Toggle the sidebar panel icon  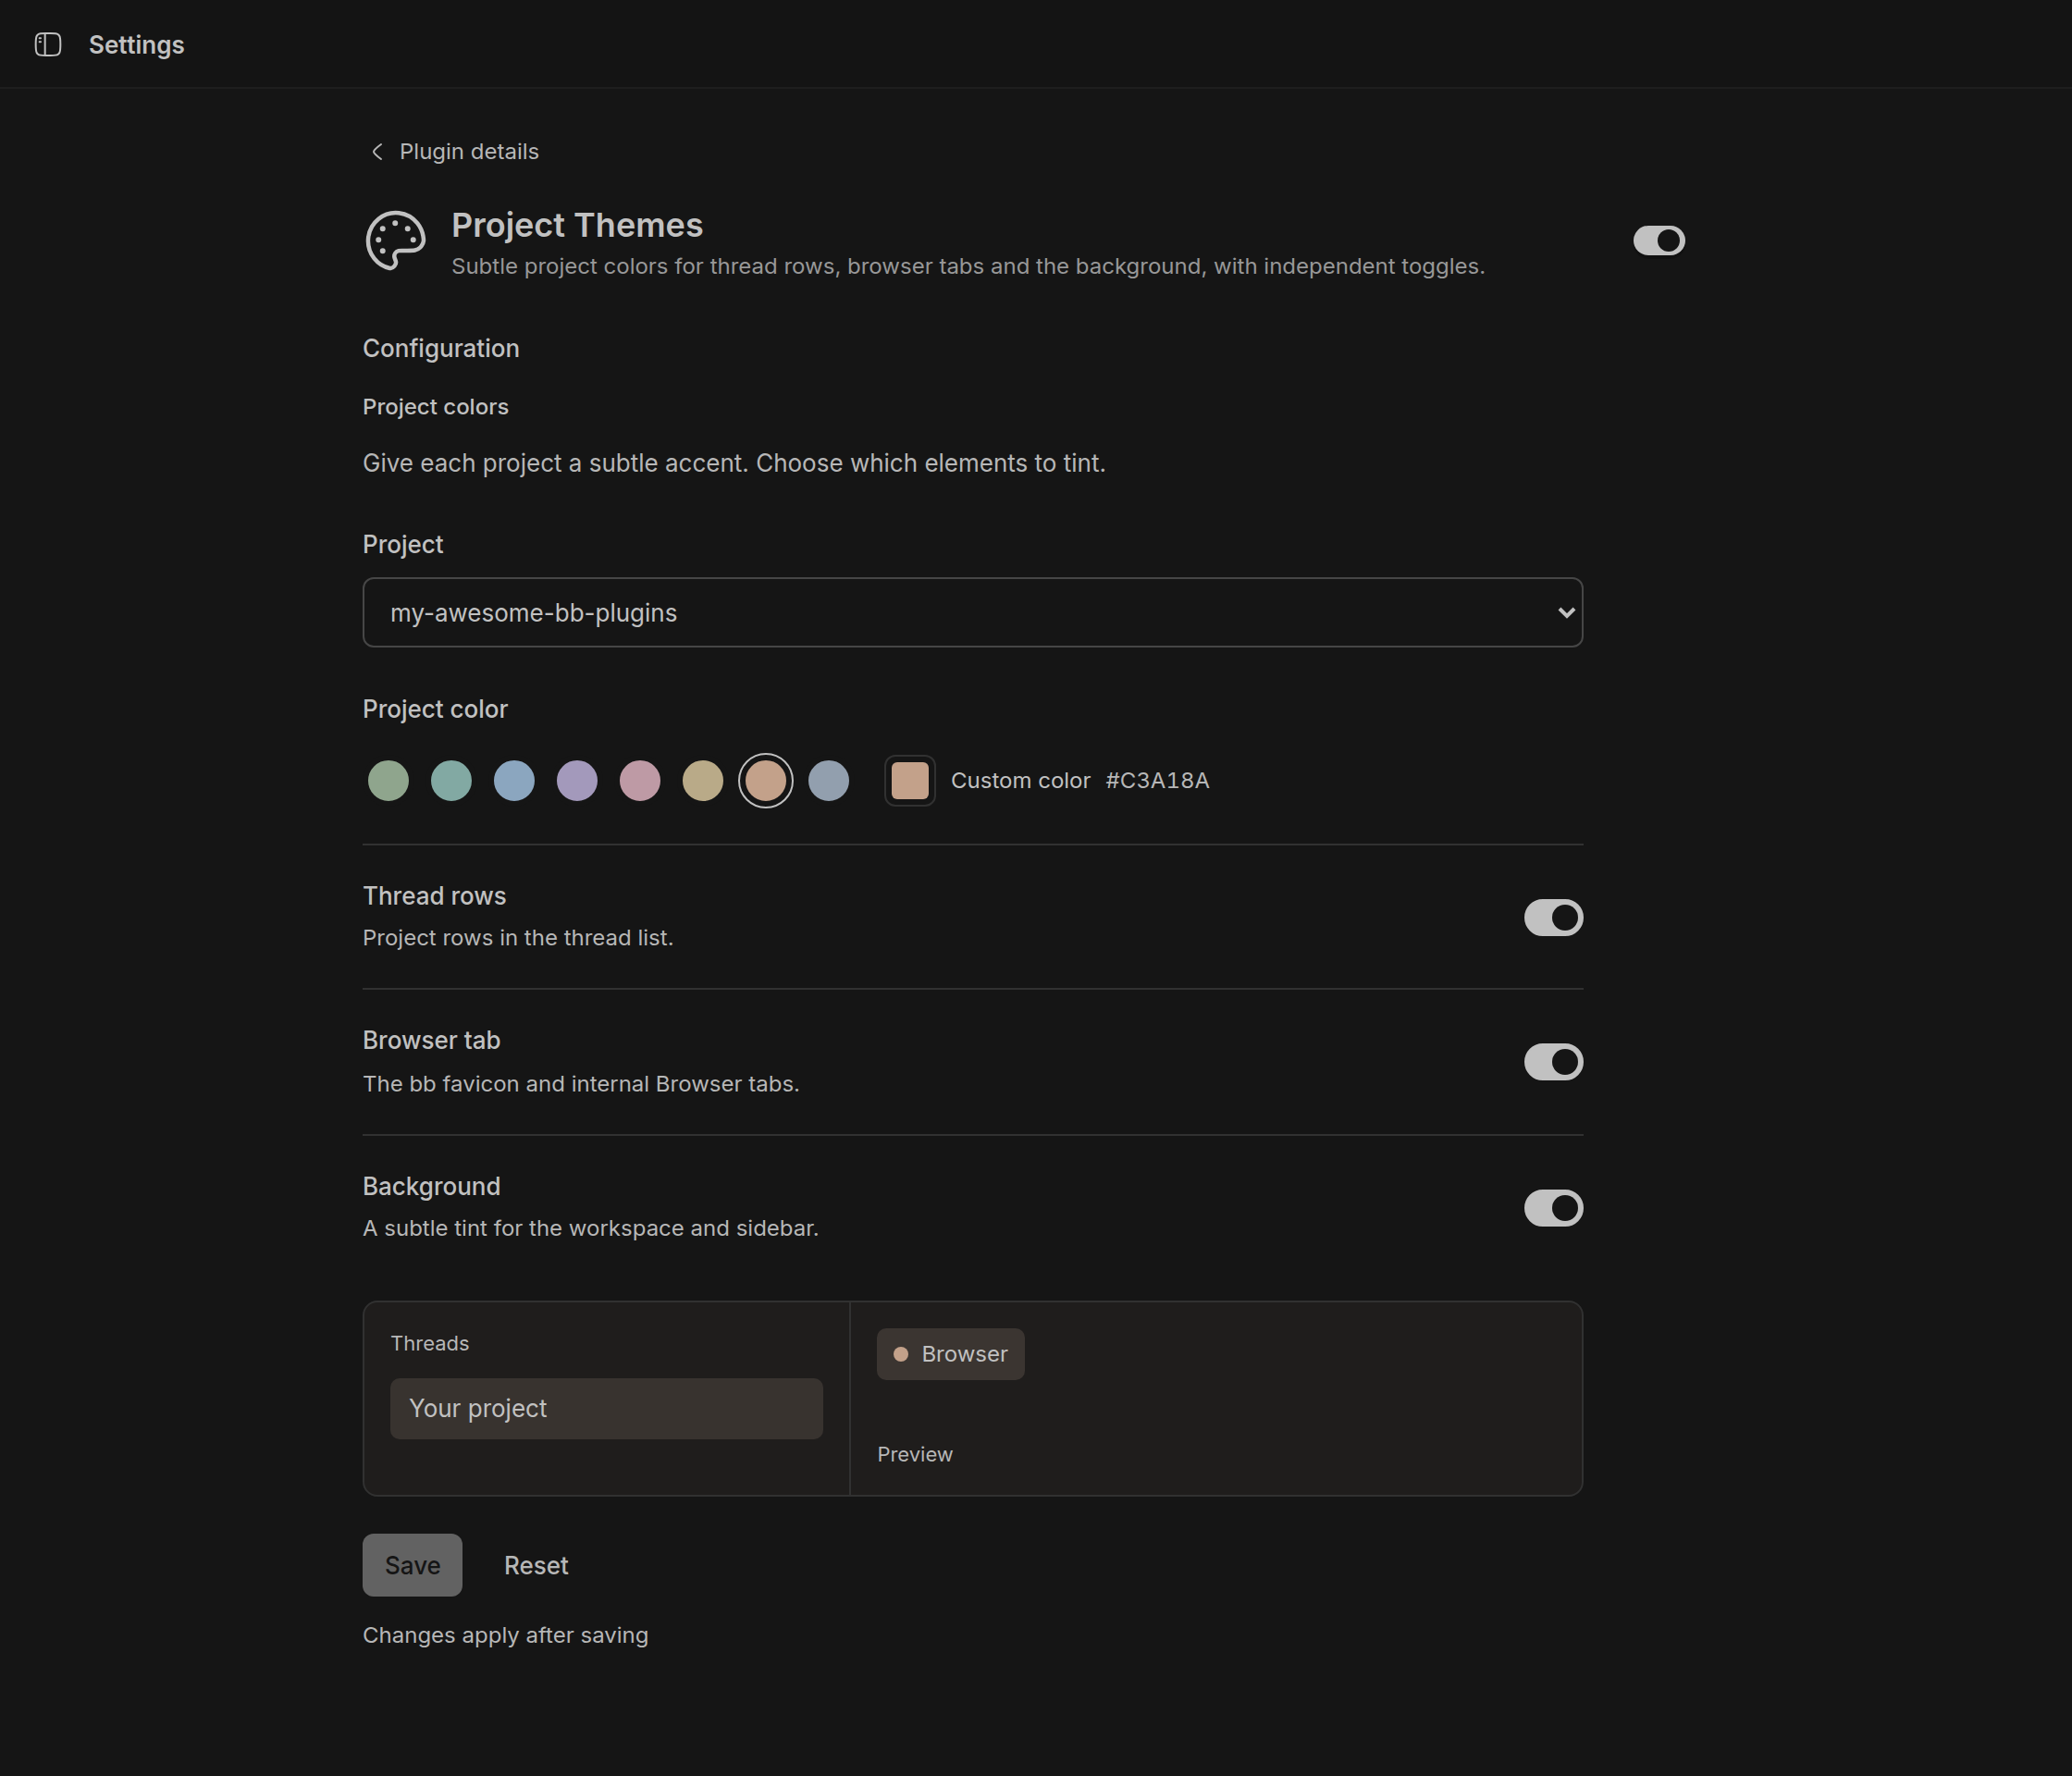(x=48, y=44)
